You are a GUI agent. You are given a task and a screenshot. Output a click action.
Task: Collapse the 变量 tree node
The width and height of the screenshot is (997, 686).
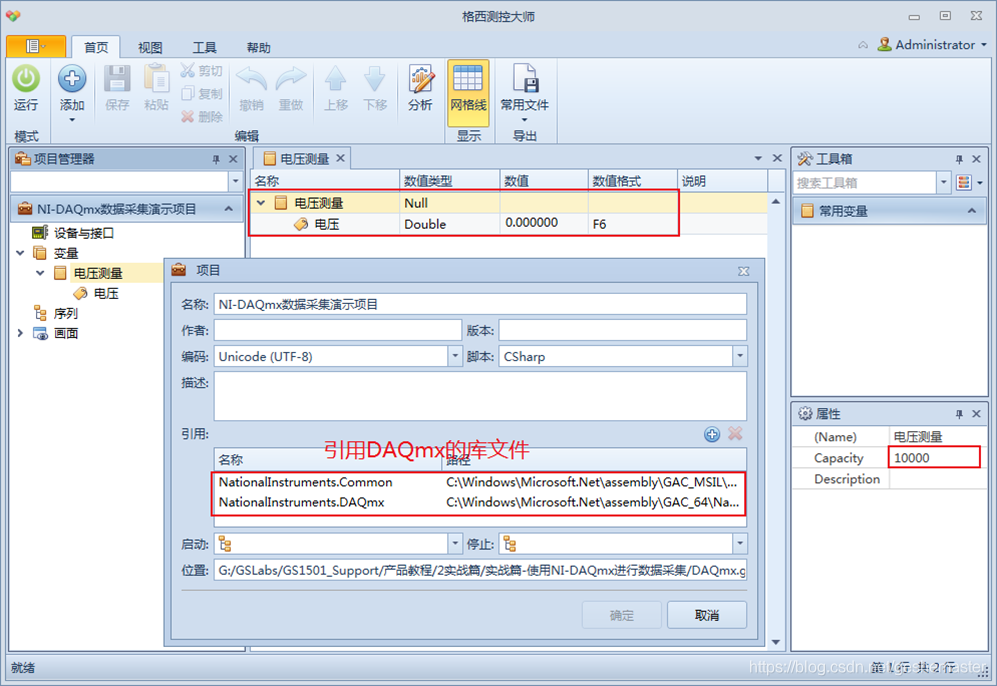pyautogui.click(x=20, y=253)
